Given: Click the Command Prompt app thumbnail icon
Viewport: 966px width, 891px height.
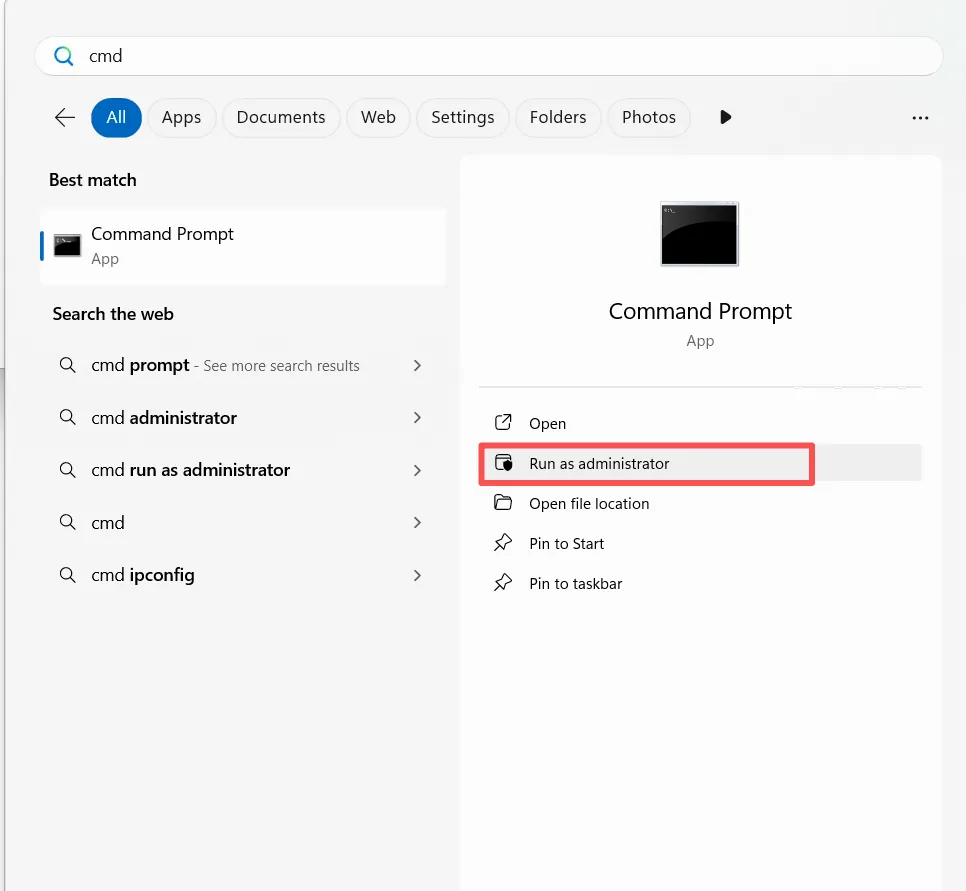Looking at the screenshot, I should point(698,233).
